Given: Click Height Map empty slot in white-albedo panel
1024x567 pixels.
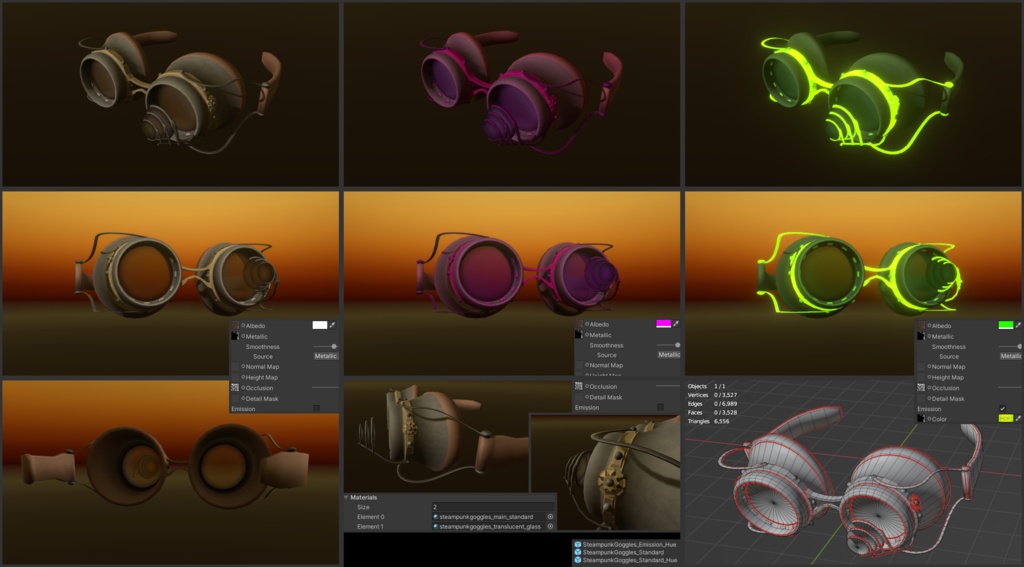Looking at the screenshot, I should tap(235, 377).
